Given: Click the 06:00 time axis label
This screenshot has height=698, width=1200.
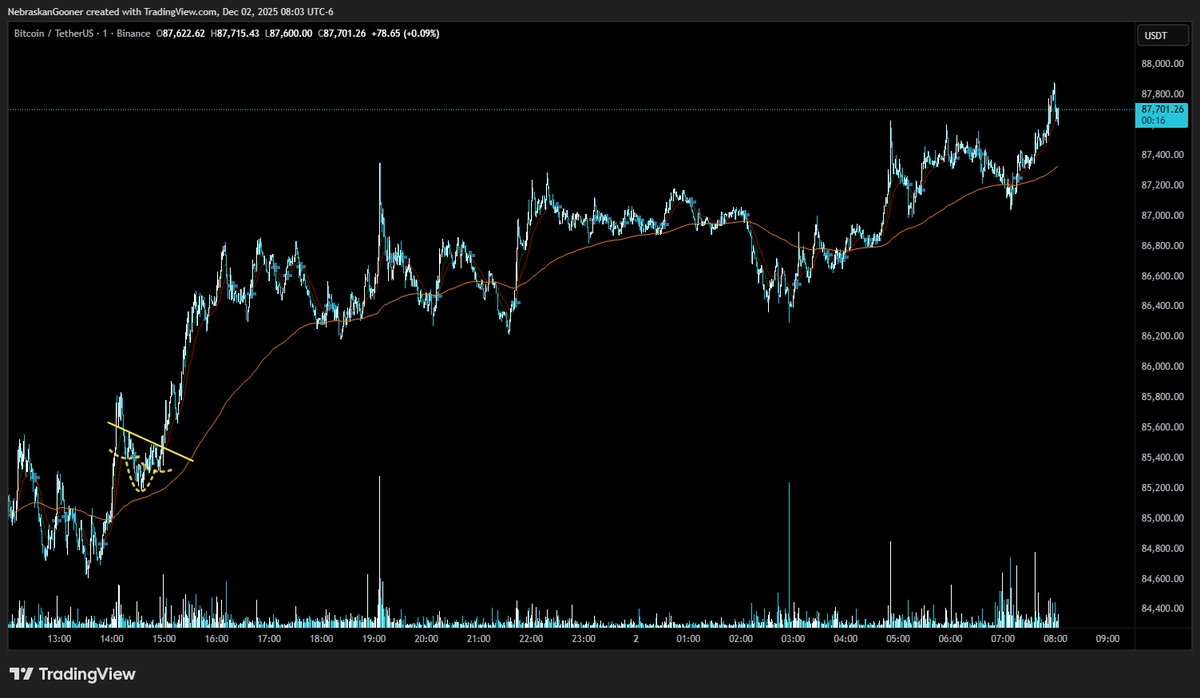Looking at the screenshot, I should pyautogui.click(x=950, y=638).
